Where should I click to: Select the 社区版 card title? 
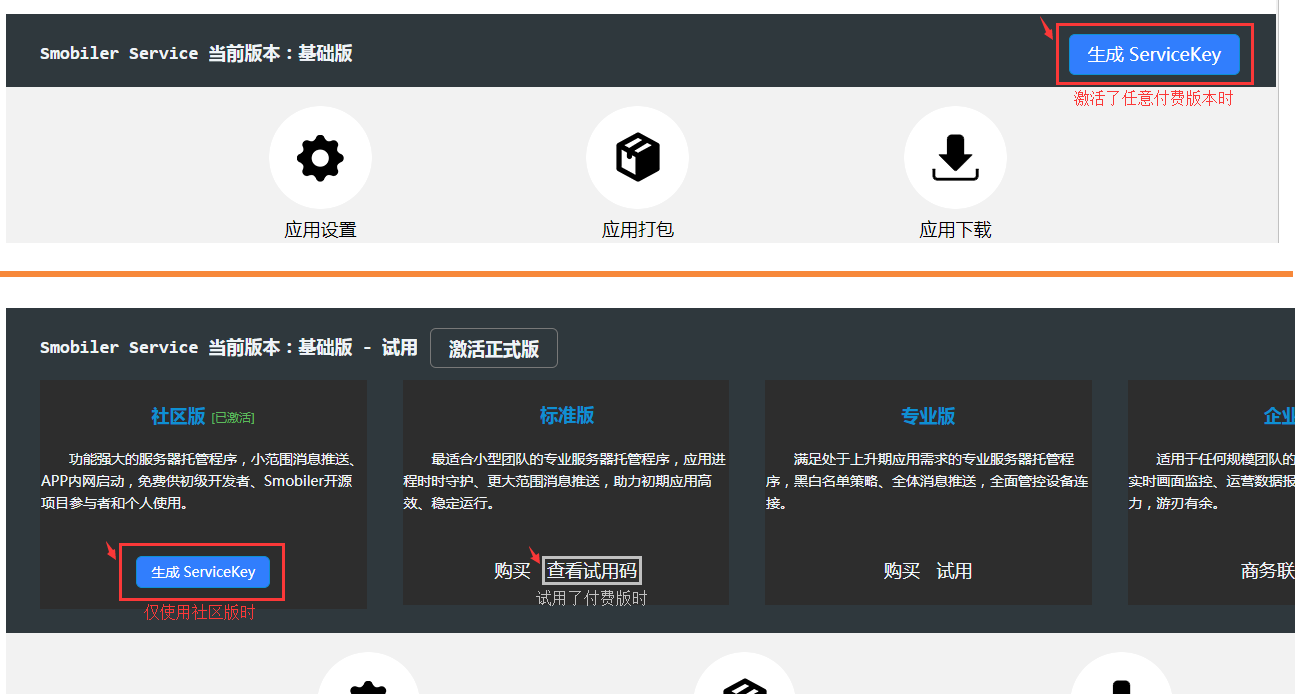pyautogui.click(x=178, y=416)
